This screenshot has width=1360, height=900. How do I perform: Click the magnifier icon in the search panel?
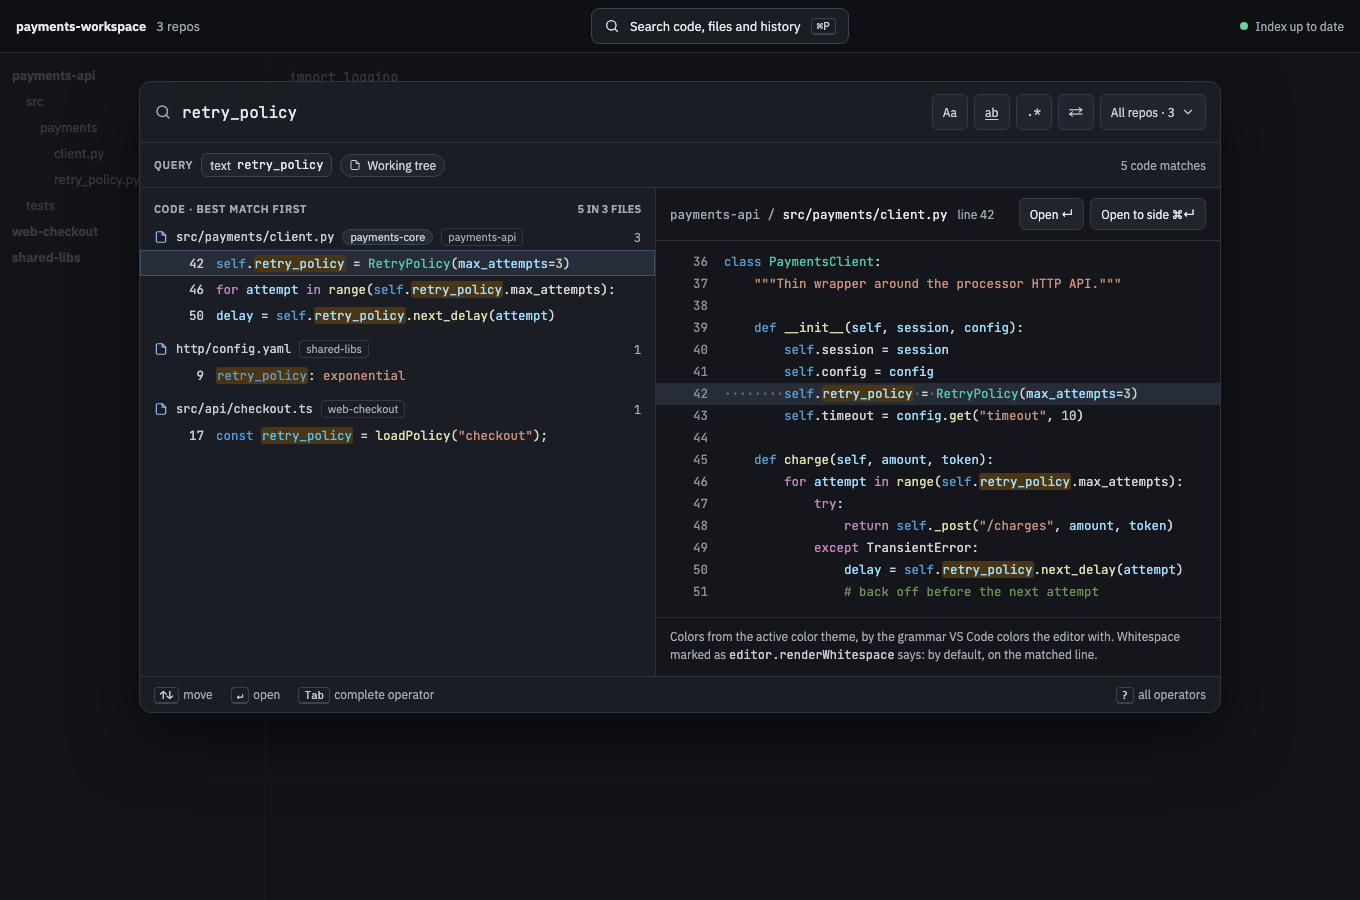[x=163, y=112]
